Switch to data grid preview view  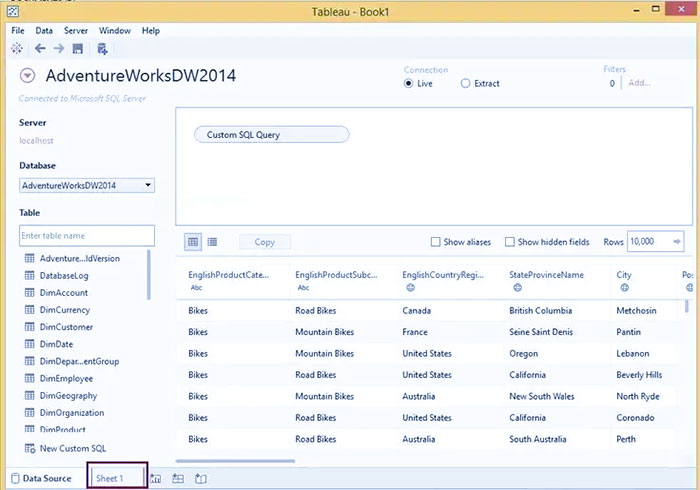click(x=193, y=242)
